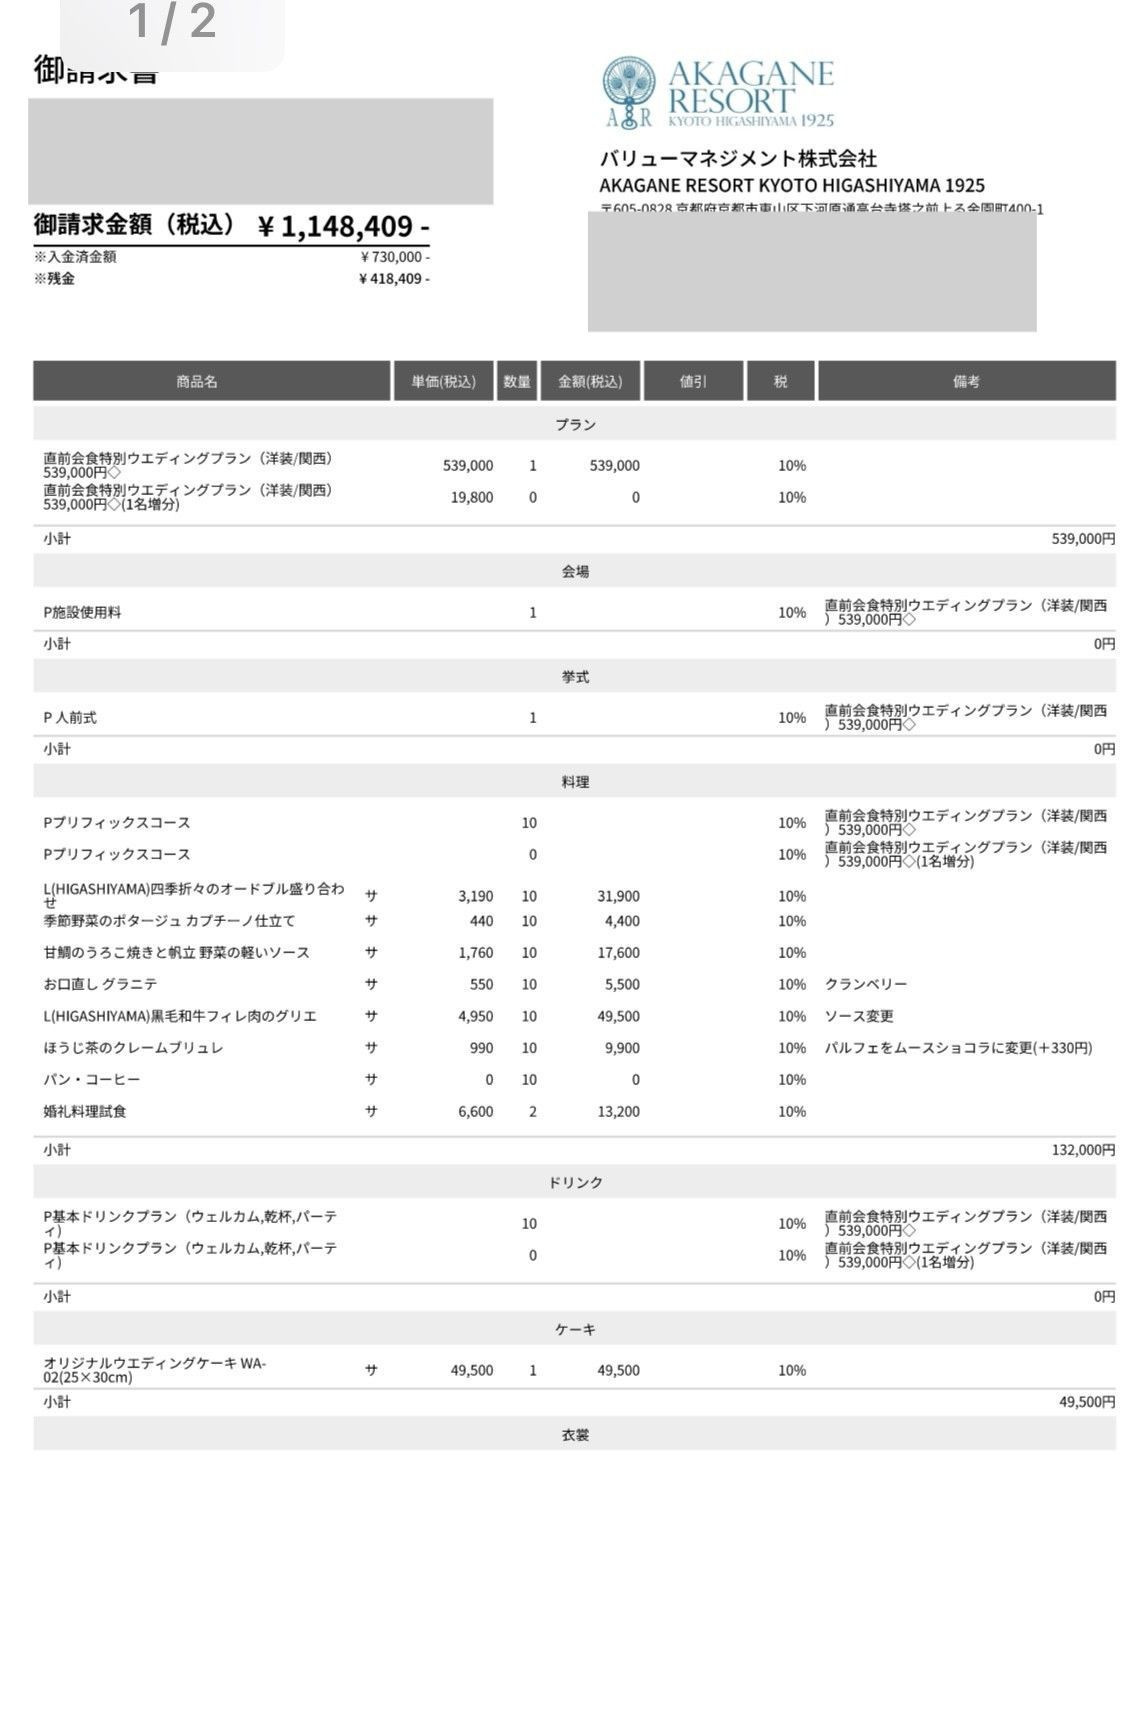Click the ケーキ section heading
The width and height of the screenshot is (1145, 1711).
(x=575, y=1330)
